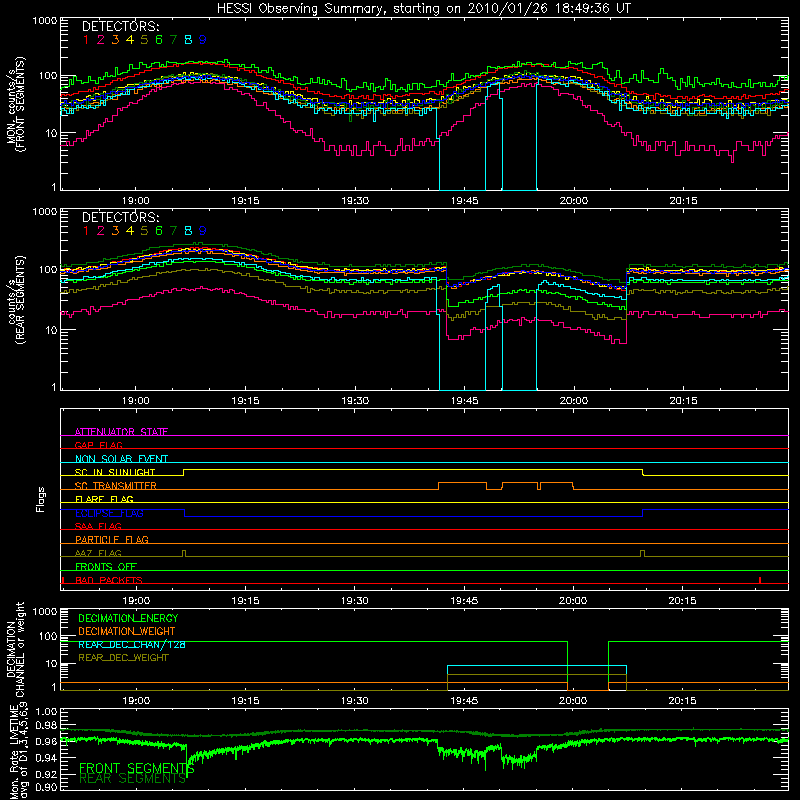Click AAZ FLAG label
This screenshot has width=800, height=800.
pyautogui.click(x=98, y=553)
